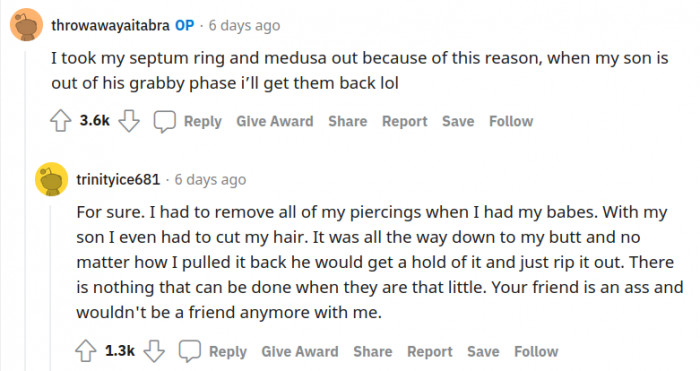The width and height of the screenshot is (700, 371).
Task: Upvote throwawayaitabra's comment
Action: 61,121
